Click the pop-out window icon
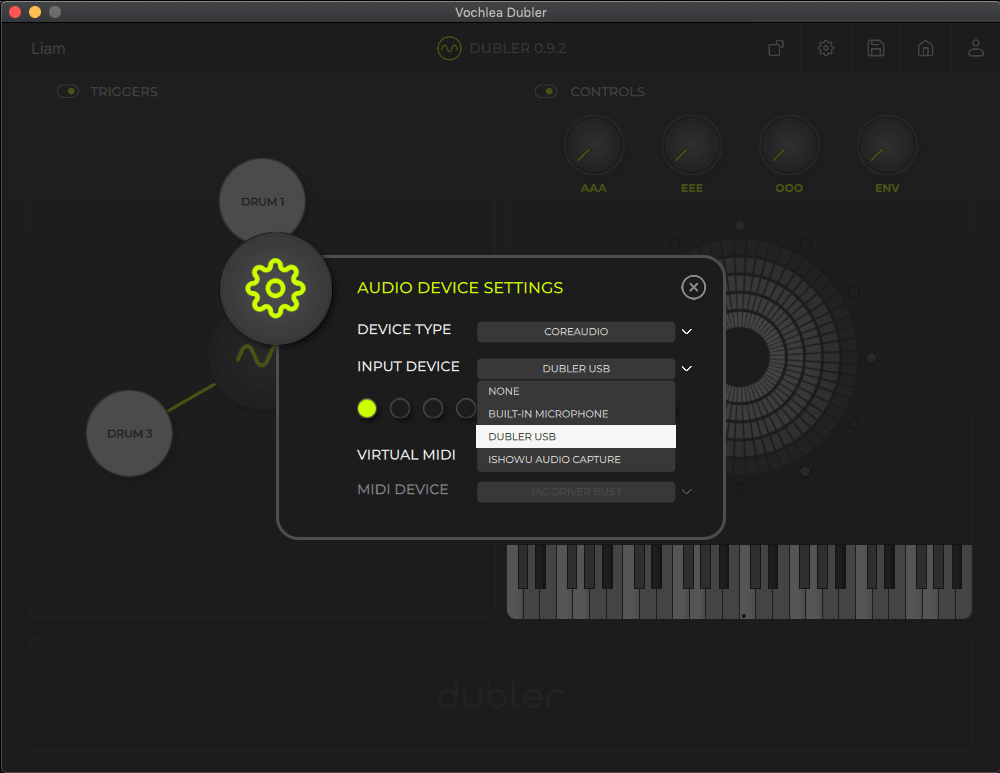This screenshot has height=773, width=1000. click(x=776, y=48)
